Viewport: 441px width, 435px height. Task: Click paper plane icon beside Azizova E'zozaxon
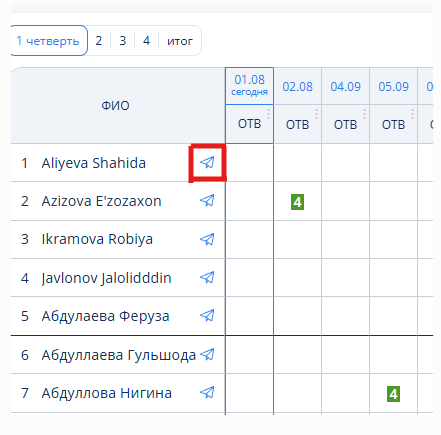(x=207, y=201)
